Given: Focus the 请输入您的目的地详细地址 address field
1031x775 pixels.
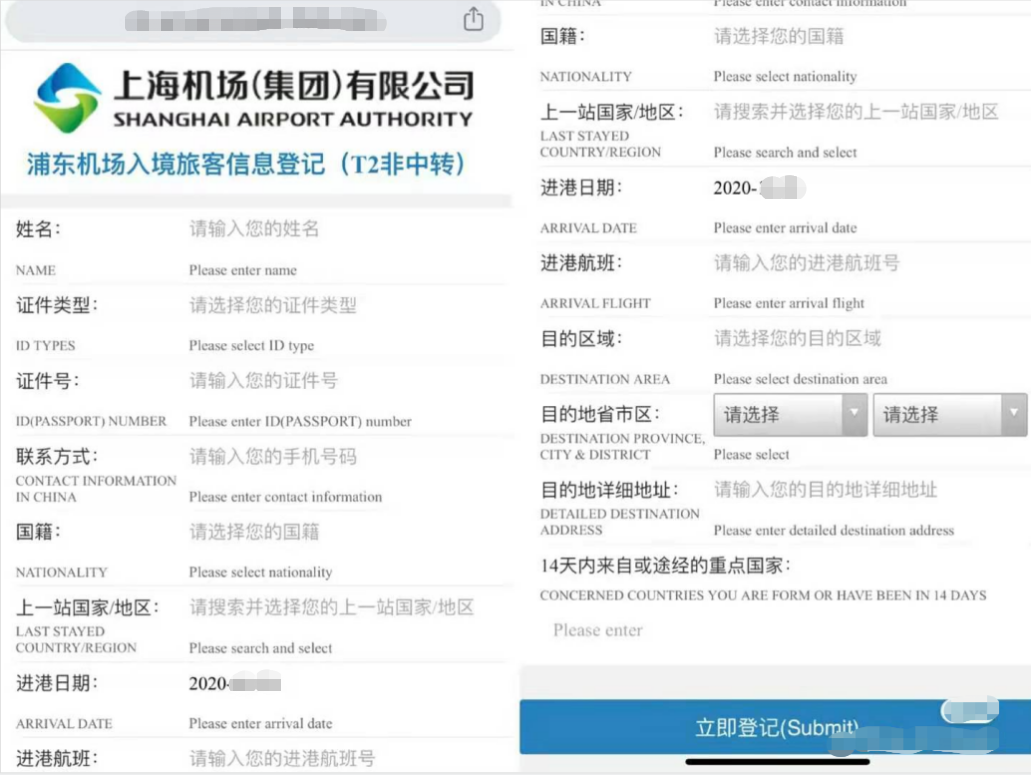Looking at the screenshot, I should pyautogui.click(x=826, y=490).
